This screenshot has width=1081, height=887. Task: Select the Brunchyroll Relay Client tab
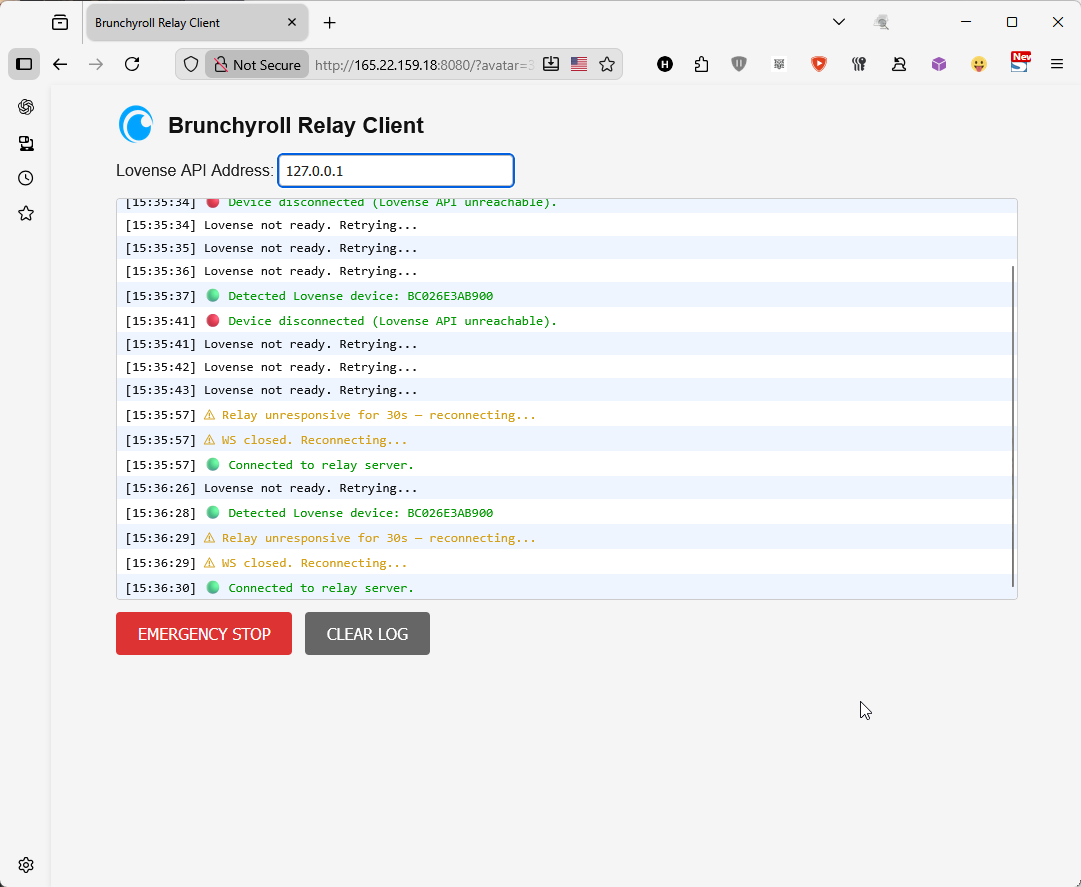(x=185, y=22)
